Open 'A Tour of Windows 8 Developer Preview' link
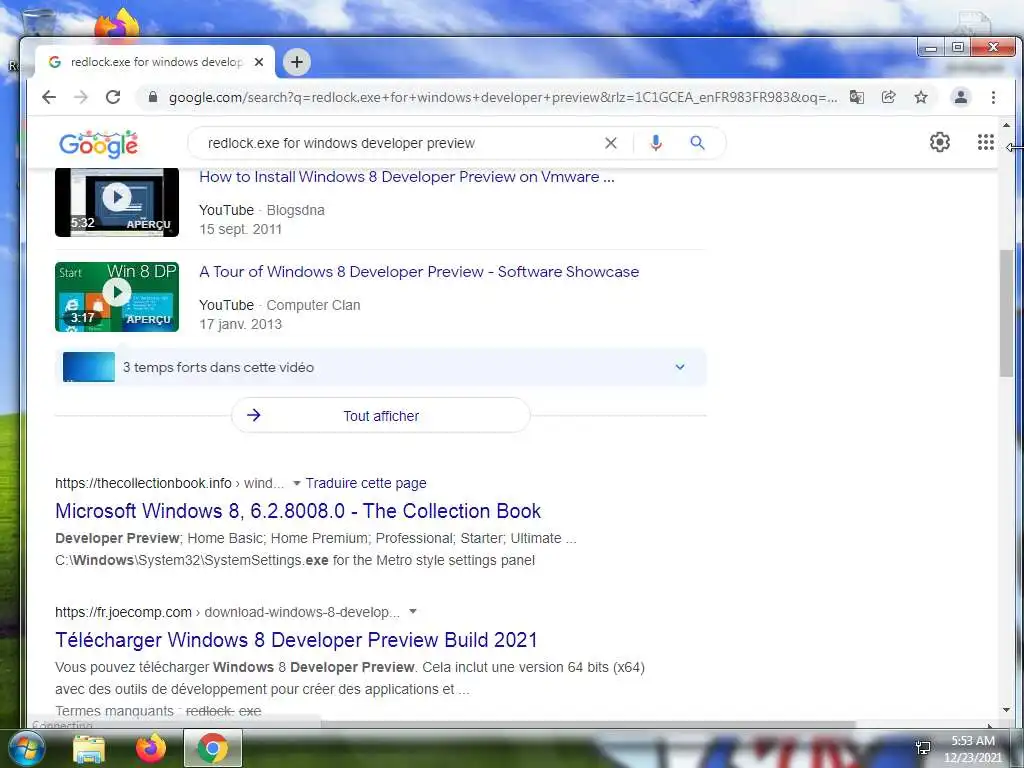This screenshot has width=1024, height=768. tap(419, 272)
